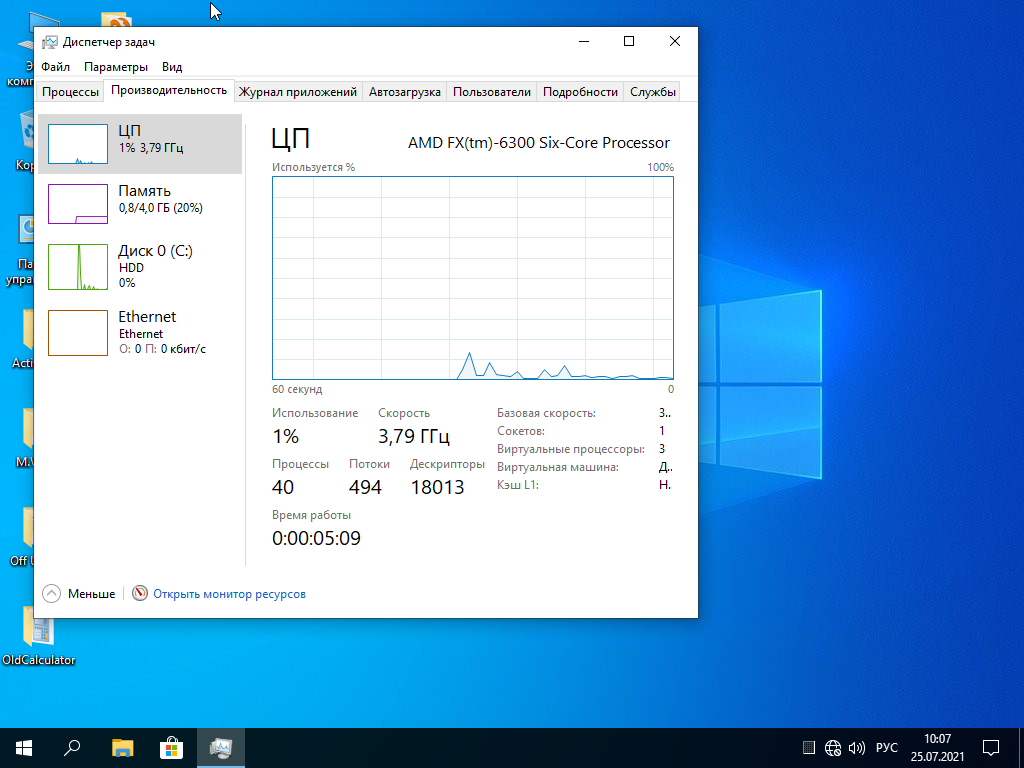Click the volume speaker tray icon
The width and height of the screenshot is (1024, 768).
(x=856, y=748)
